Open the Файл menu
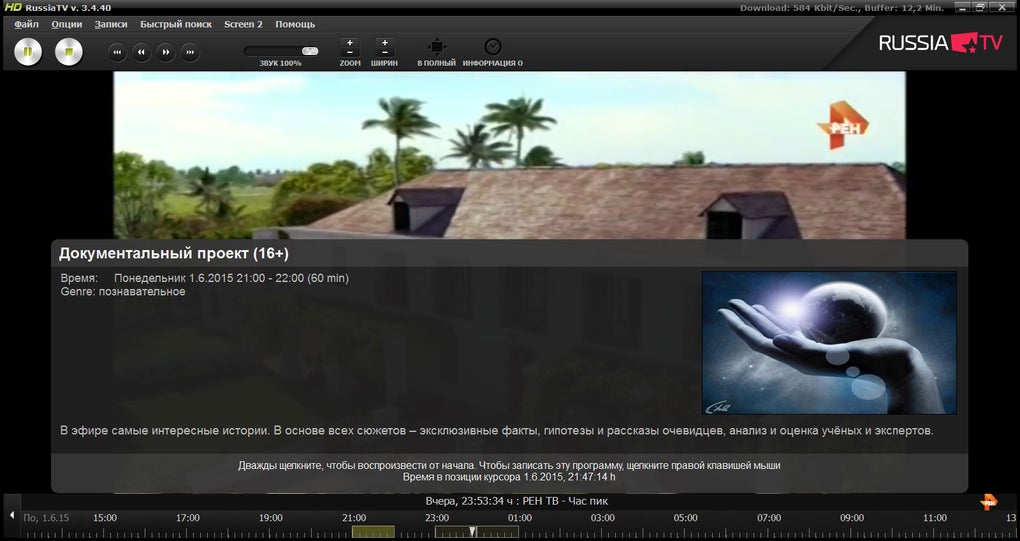Viewport: 1020px width, 541px height. point(27,24)
